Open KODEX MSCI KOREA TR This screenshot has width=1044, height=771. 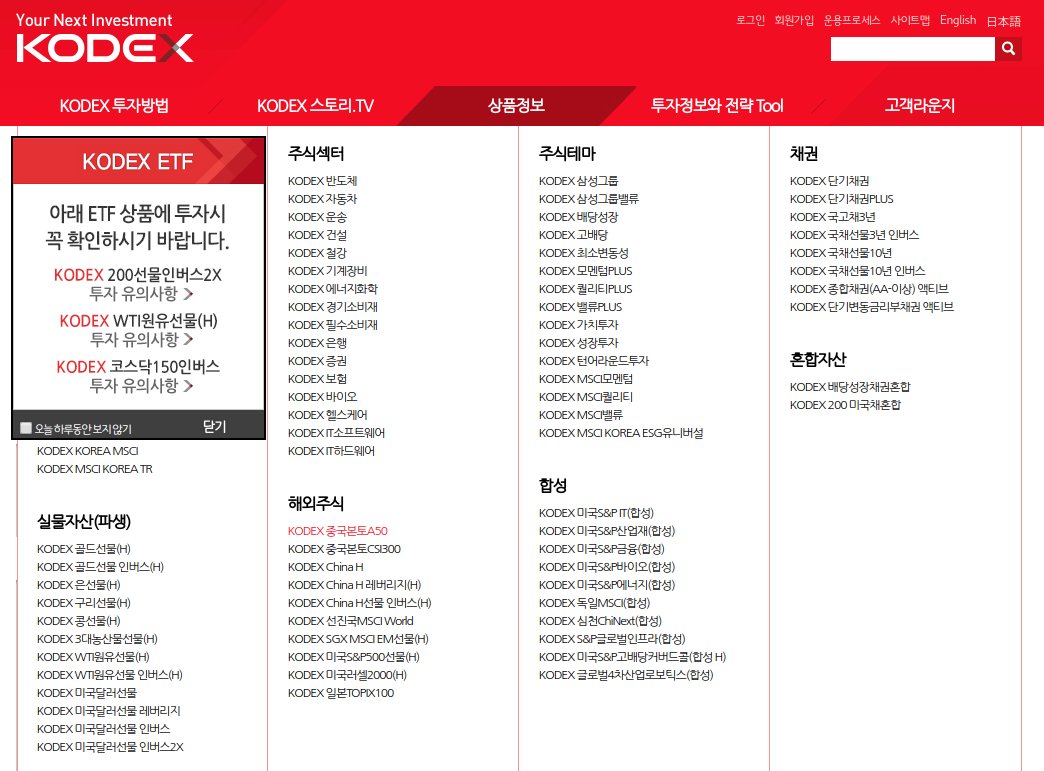click(x=95, y=469)
